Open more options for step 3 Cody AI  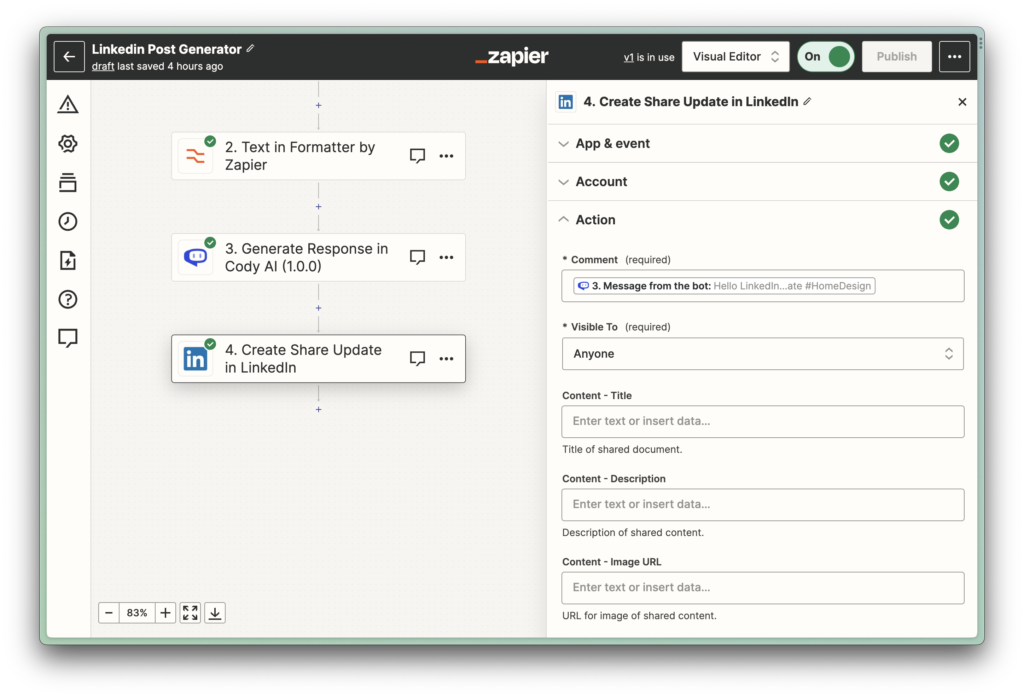click(447, 257)
